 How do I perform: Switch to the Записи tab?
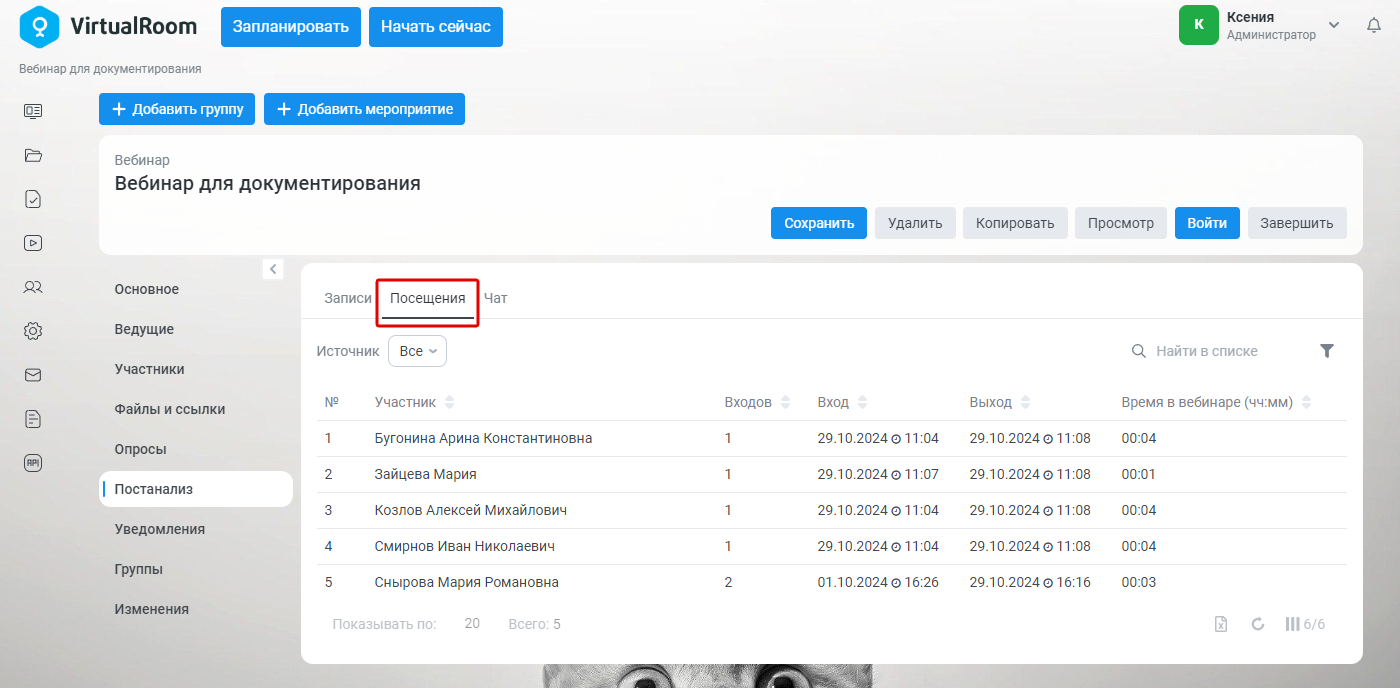(x=347, y=298)
